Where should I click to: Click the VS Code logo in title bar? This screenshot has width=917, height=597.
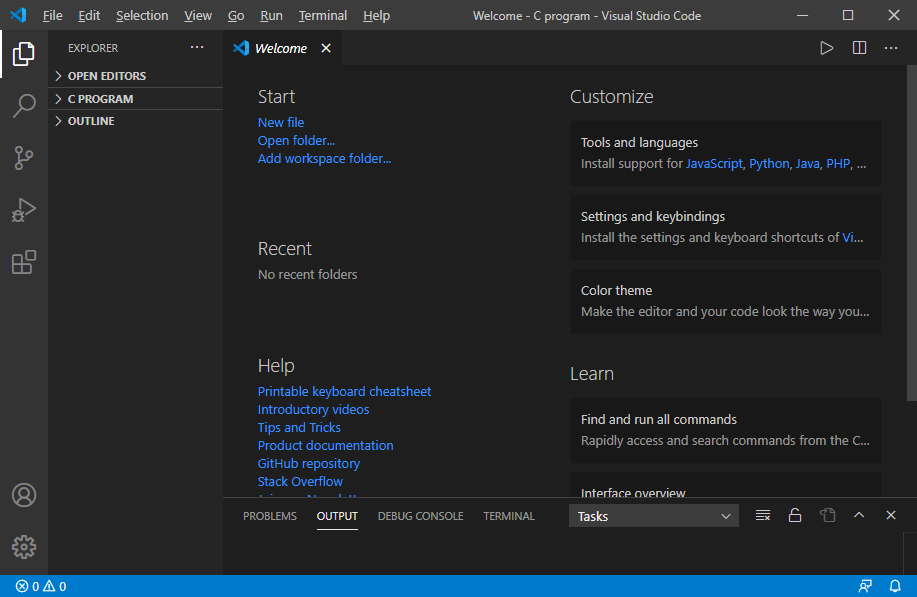18,15
